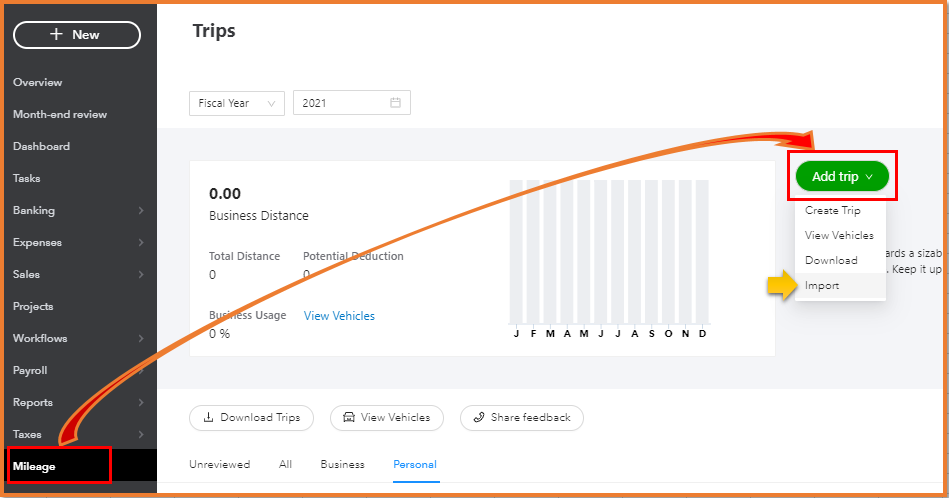
Task: Open Mileage in the sidebar
Action: [x=35, y=466]
